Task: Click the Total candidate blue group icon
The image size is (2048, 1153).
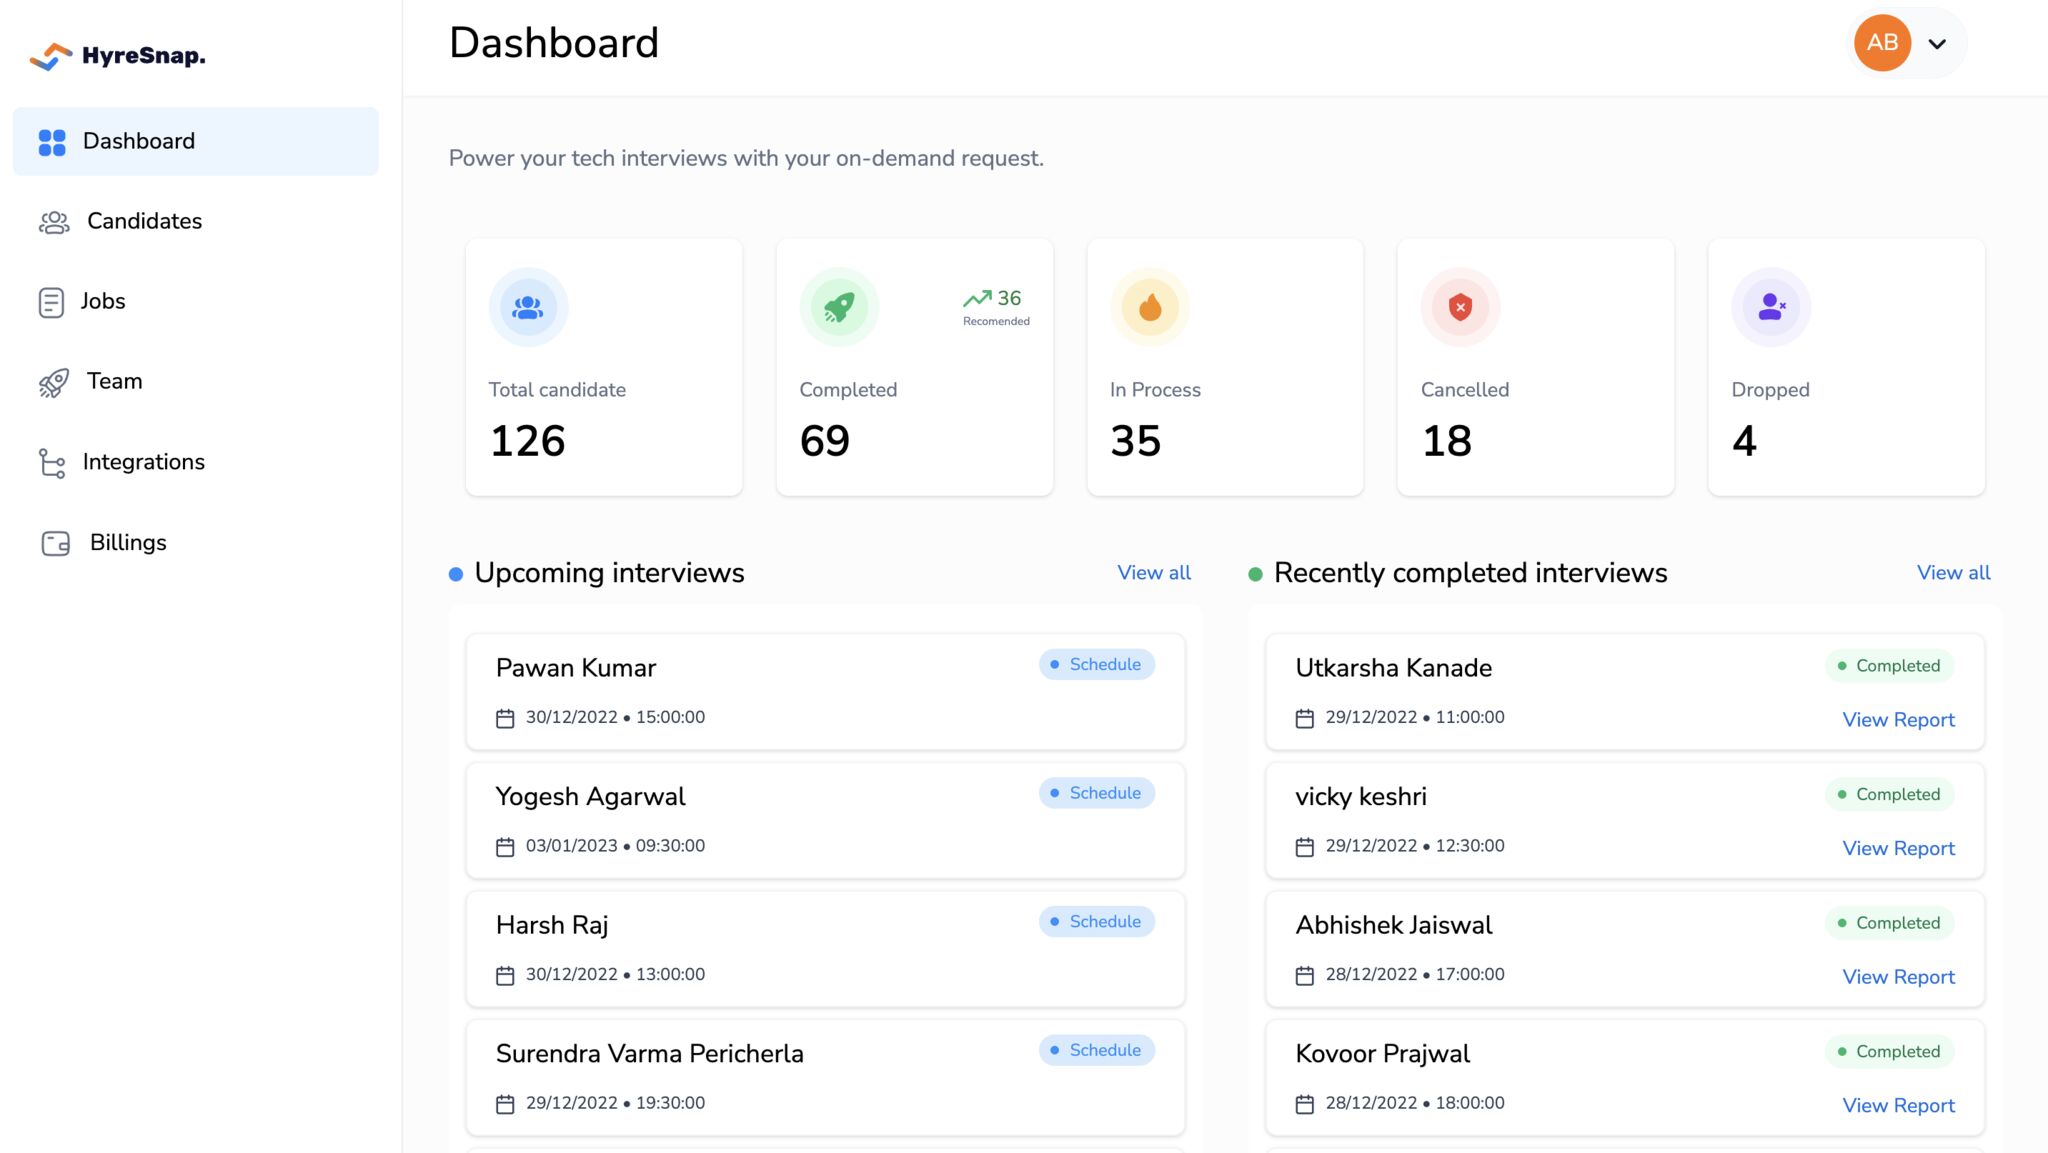Action: pyautogui.click(x=528, y=307)
